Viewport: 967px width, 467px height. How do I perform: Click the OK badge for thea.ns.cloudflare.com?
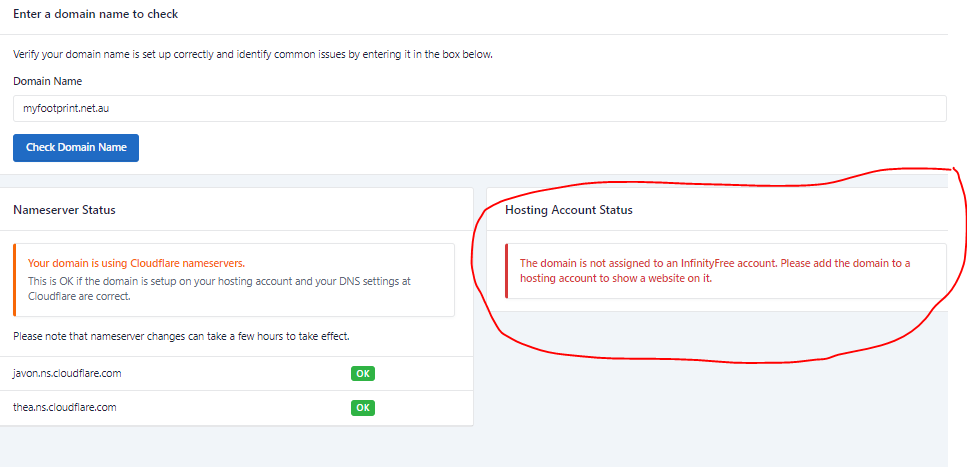362,408
